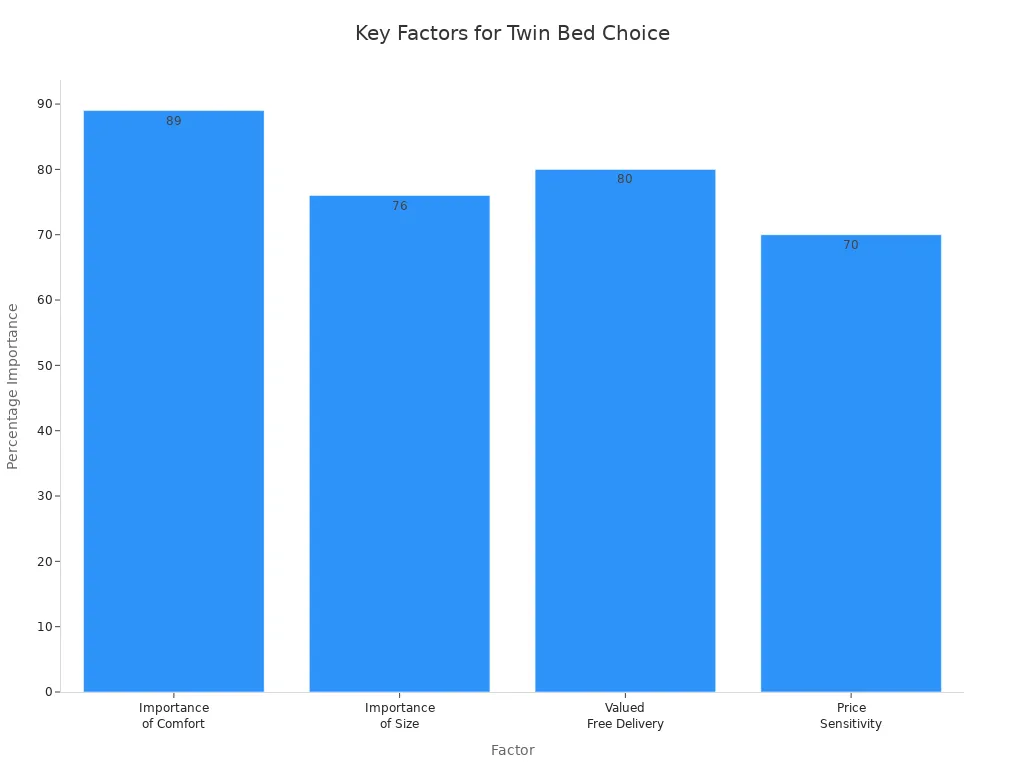Click the 80 value label
This screenshot has width=1024, height=768.
625,179
